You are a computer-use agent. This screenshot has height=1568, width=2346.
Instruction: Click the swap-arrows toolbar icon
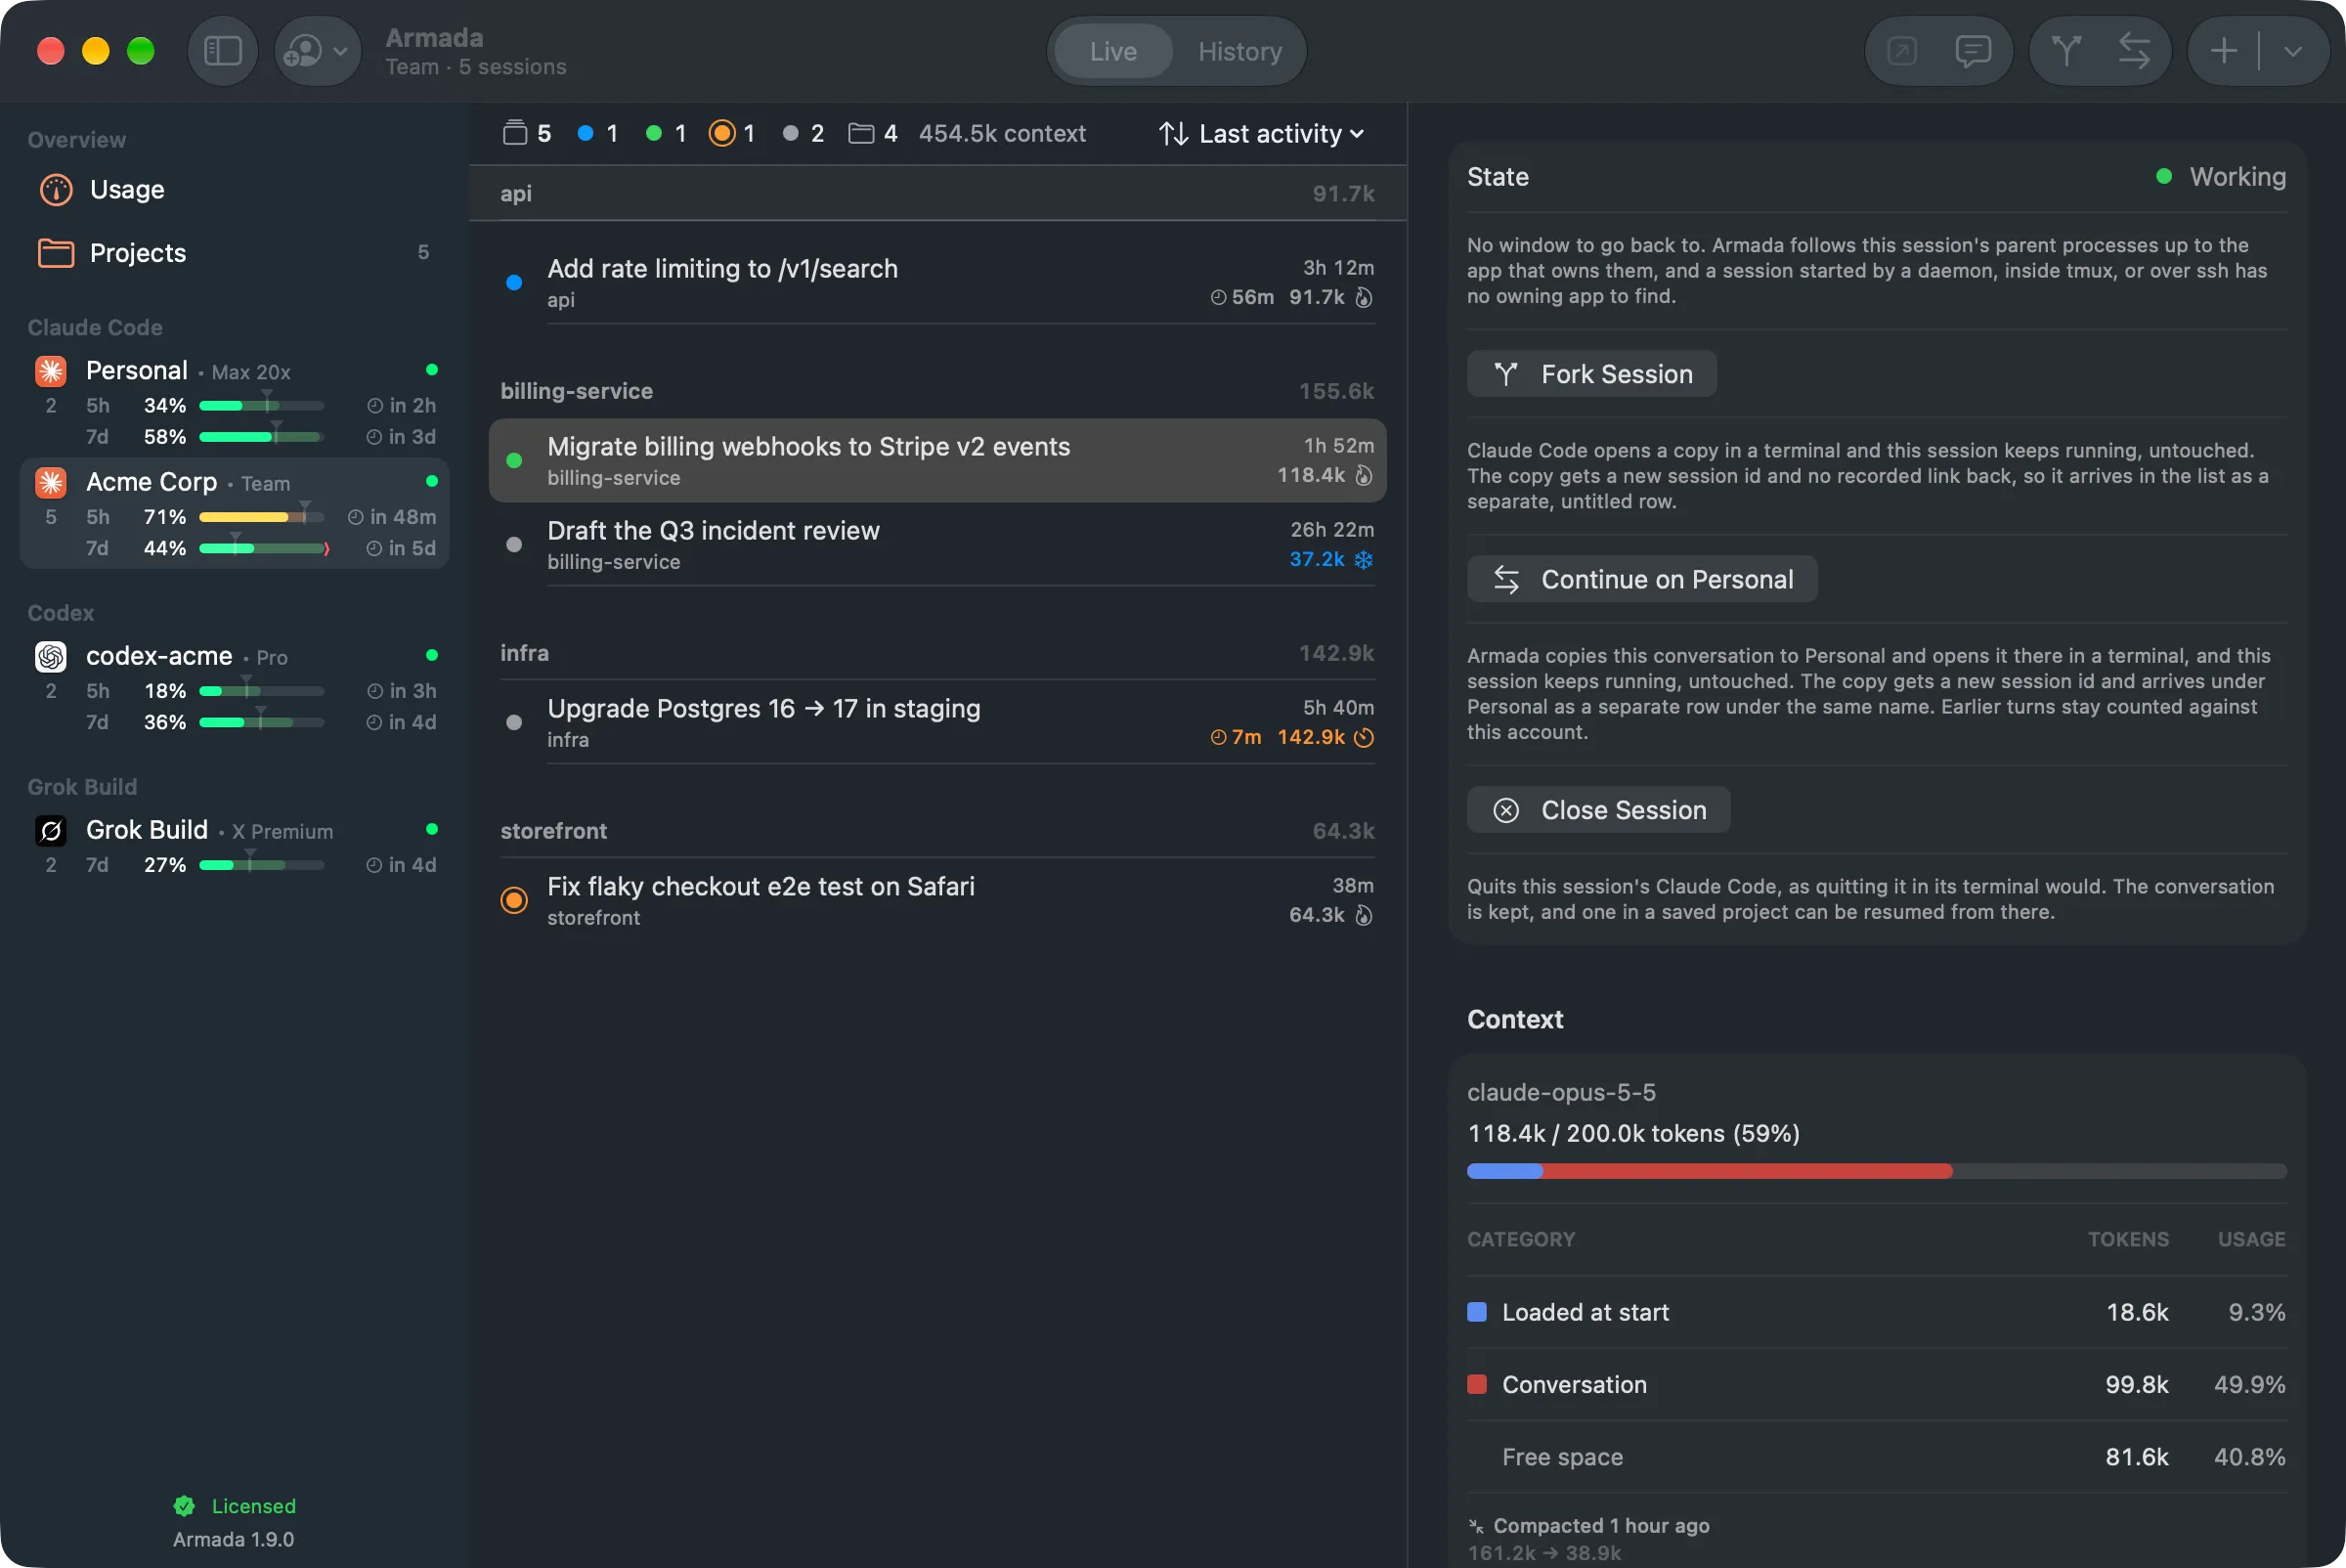click(x=2134, y=51)
